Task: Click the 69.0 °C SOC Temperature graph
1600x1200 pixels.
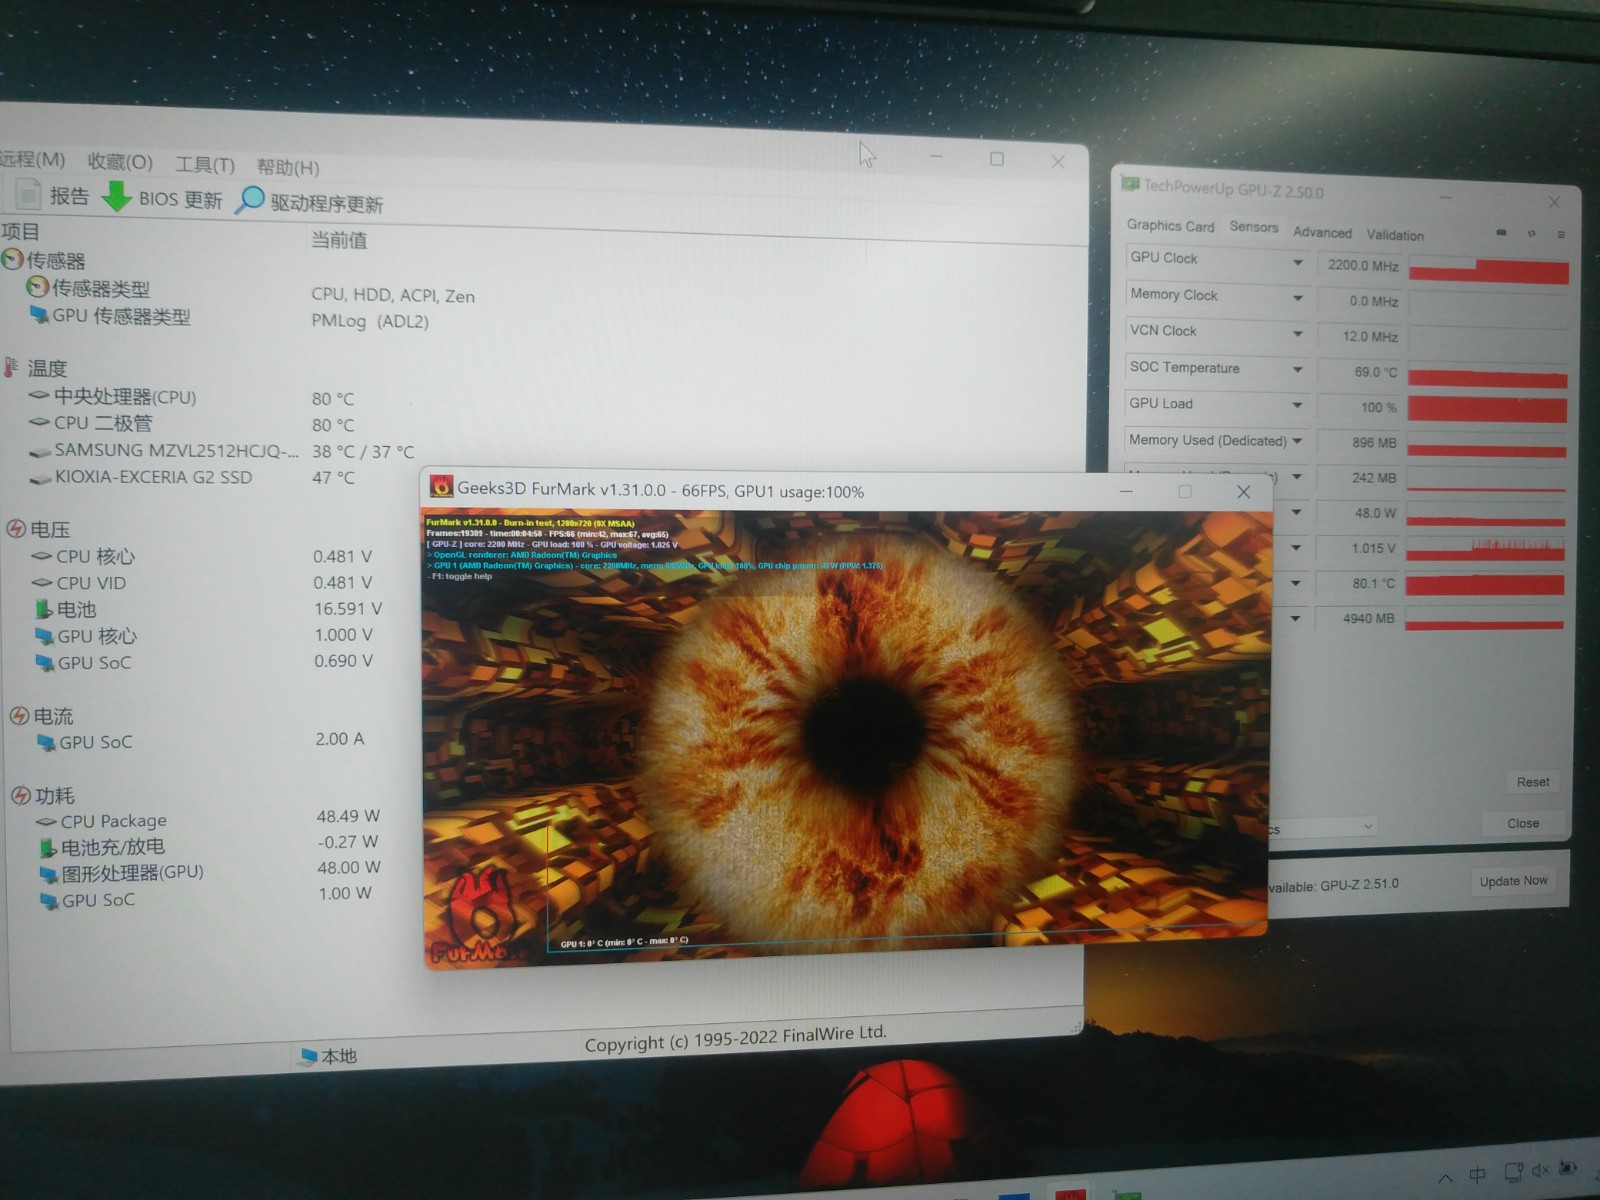Action: (1487, 374)
